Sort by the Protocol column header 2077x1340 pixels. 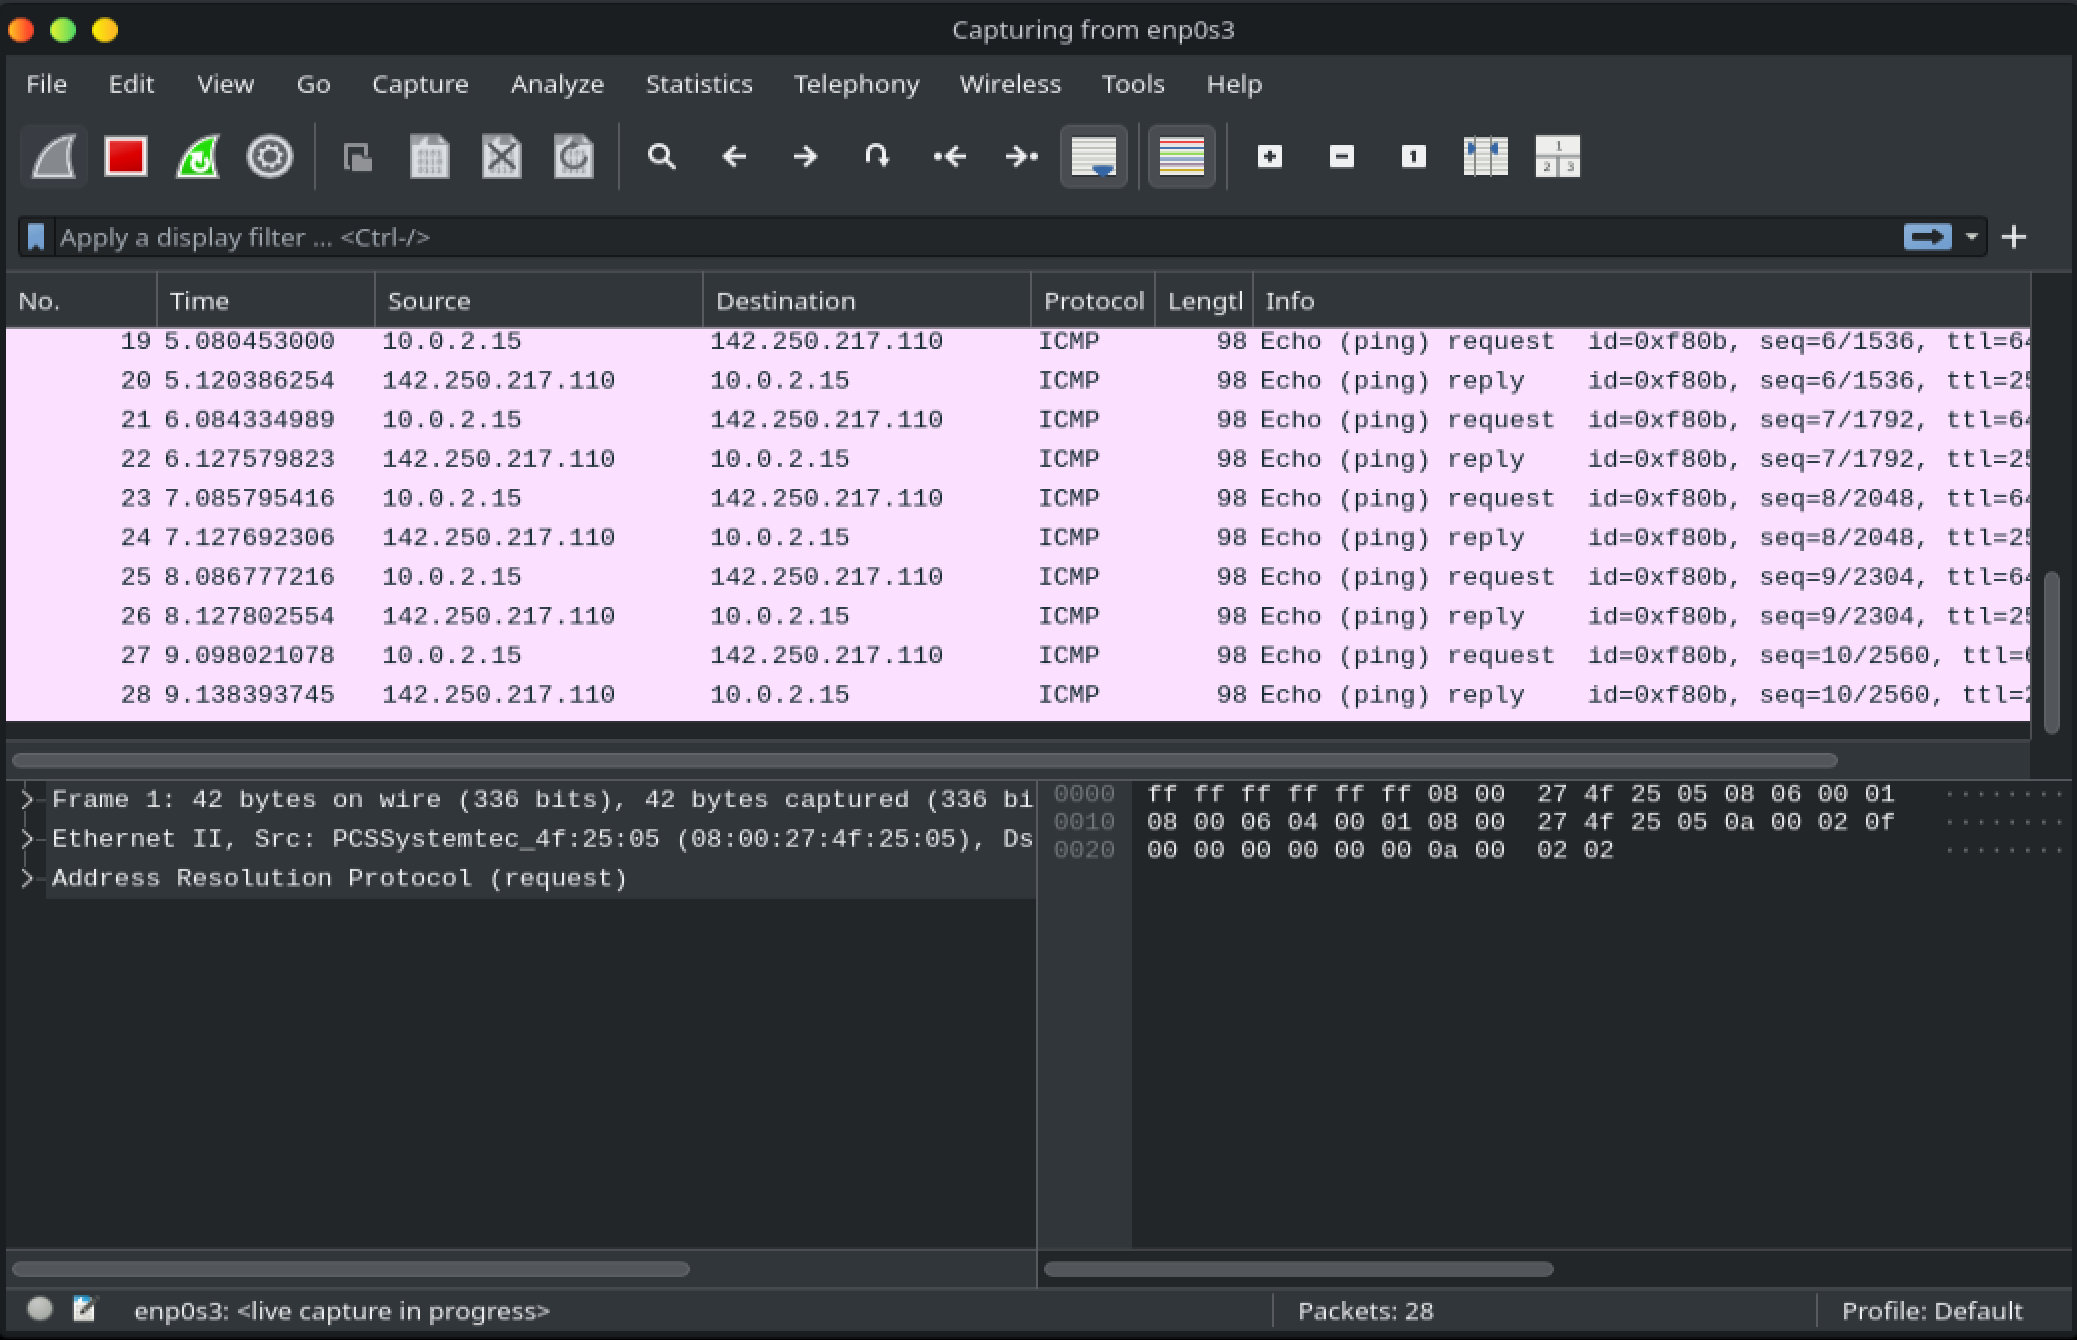(1093, 301)
